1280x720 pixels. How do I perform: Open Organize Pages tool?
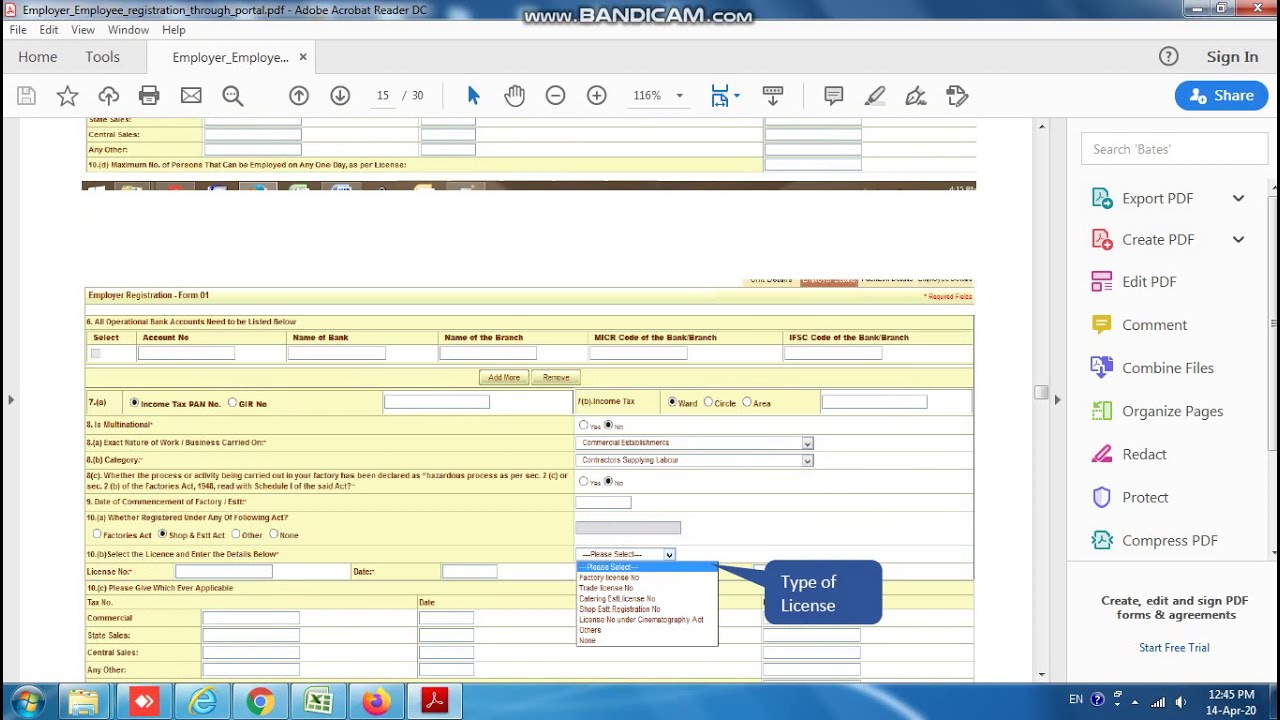[x=1172, y=411]
